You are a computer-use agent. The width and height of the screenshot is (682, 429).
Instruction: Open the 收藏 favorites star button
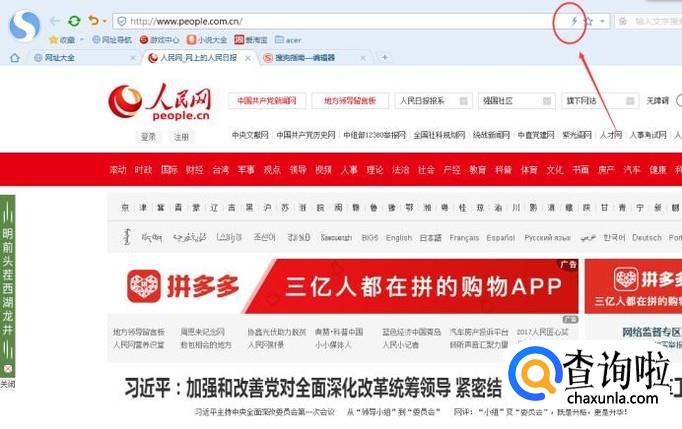tap(62, 40)
